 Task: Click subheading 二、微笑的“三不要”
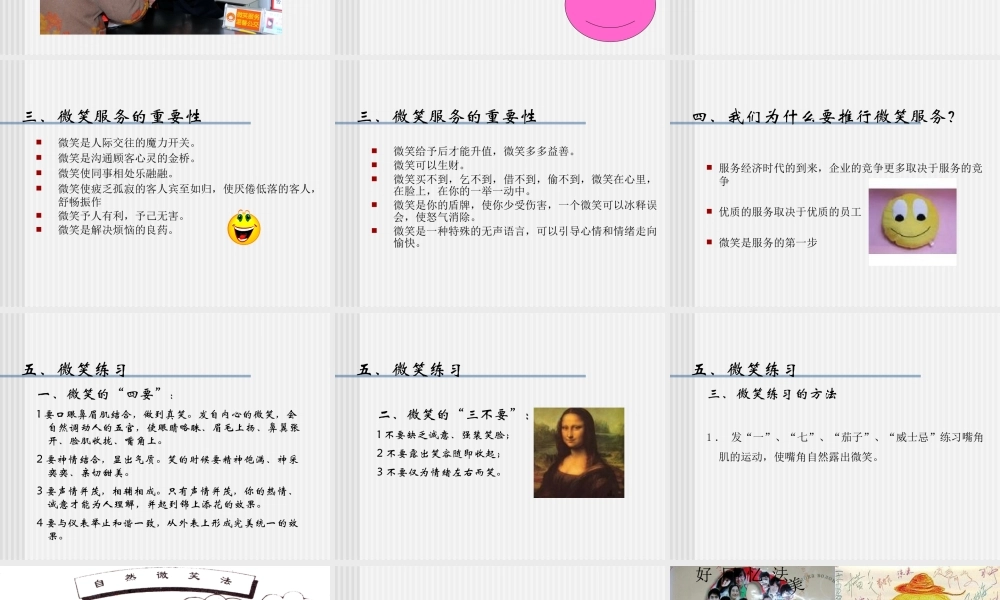click(454, 414)
